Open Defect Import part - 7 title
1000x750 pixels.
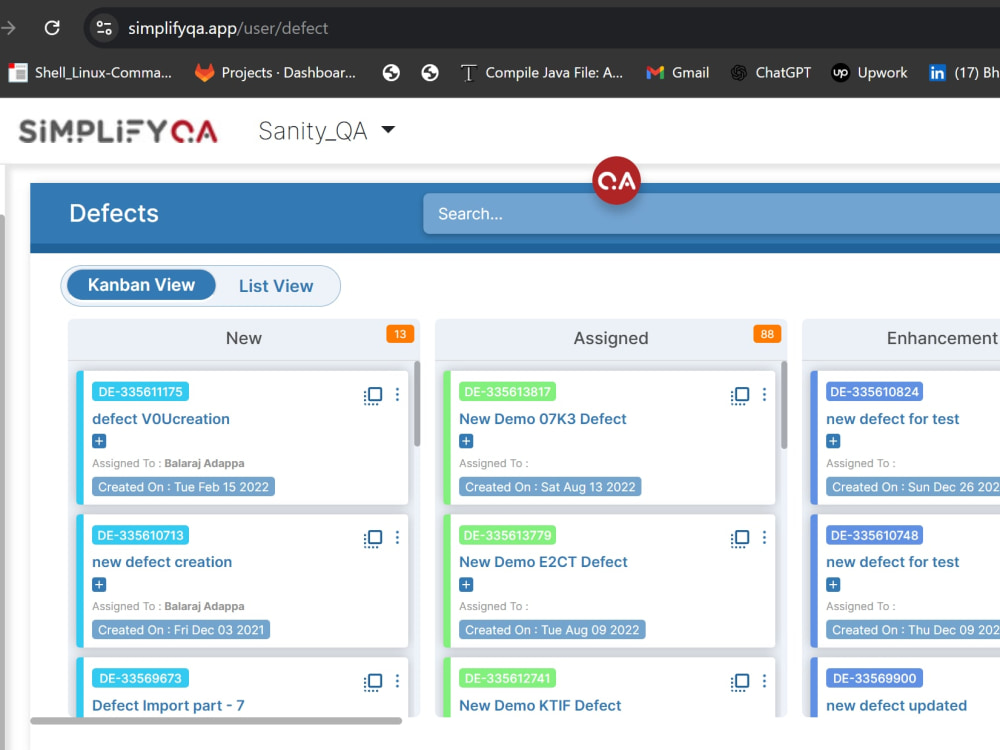168,705
